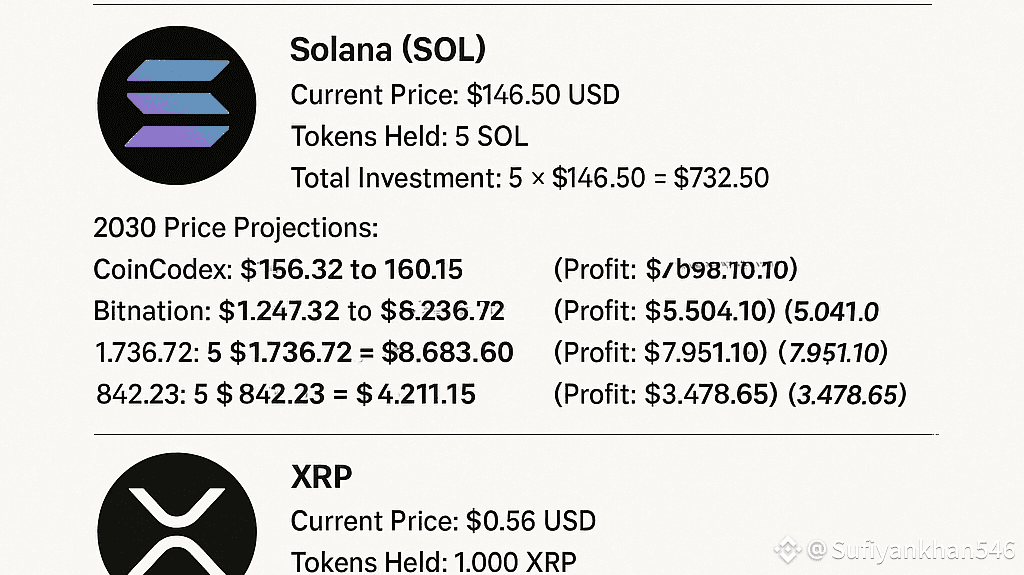1024x575 pixels.
Task: Select the "Tokens Held: 1.000 XRP" text
Action: pos(433,562)
